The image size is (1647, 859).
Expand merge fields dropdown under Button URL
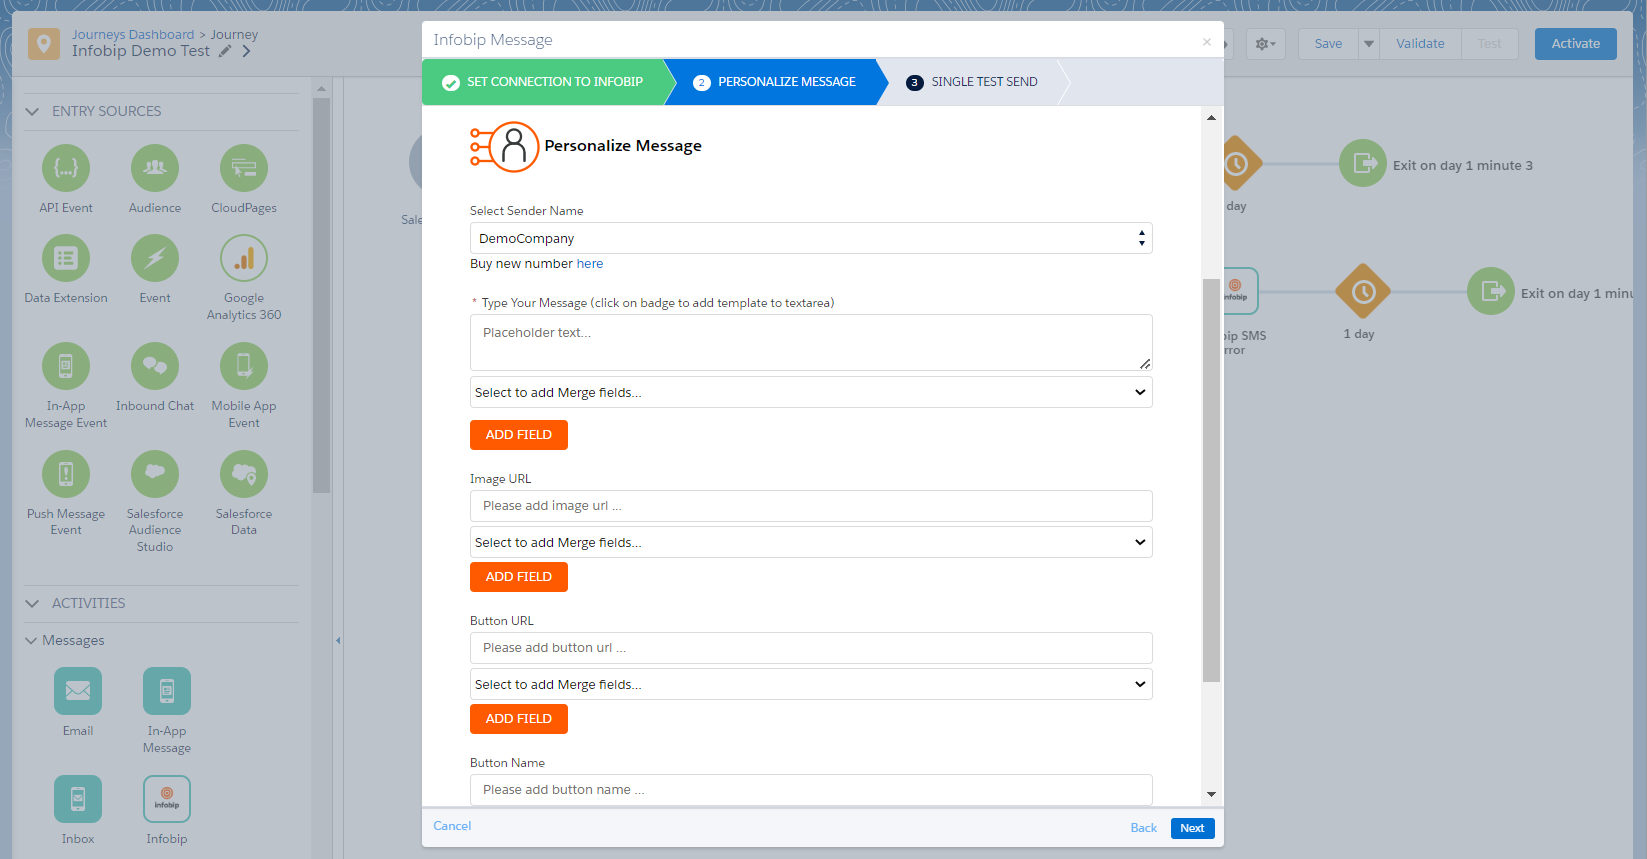coord(810,684)
